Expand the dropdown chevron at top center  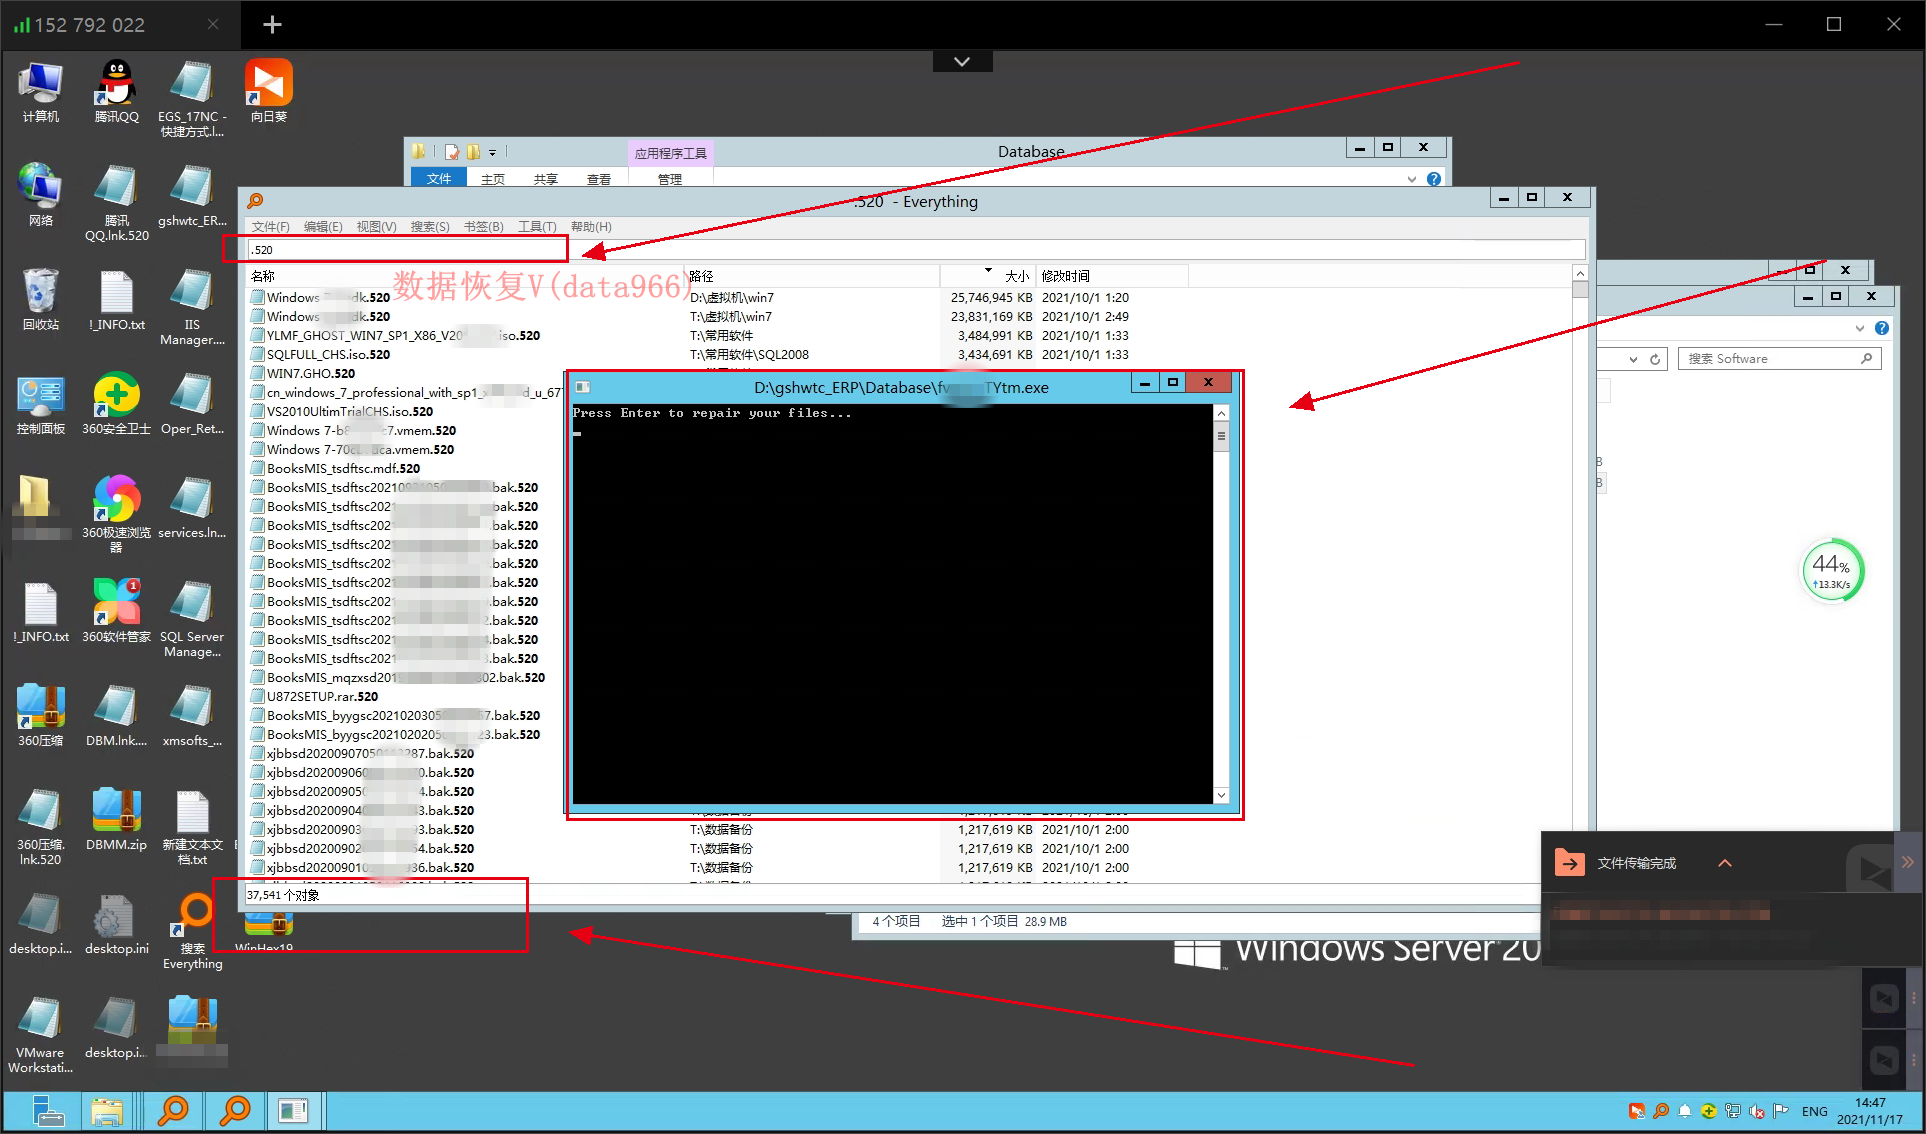click(x=962, y=62)
